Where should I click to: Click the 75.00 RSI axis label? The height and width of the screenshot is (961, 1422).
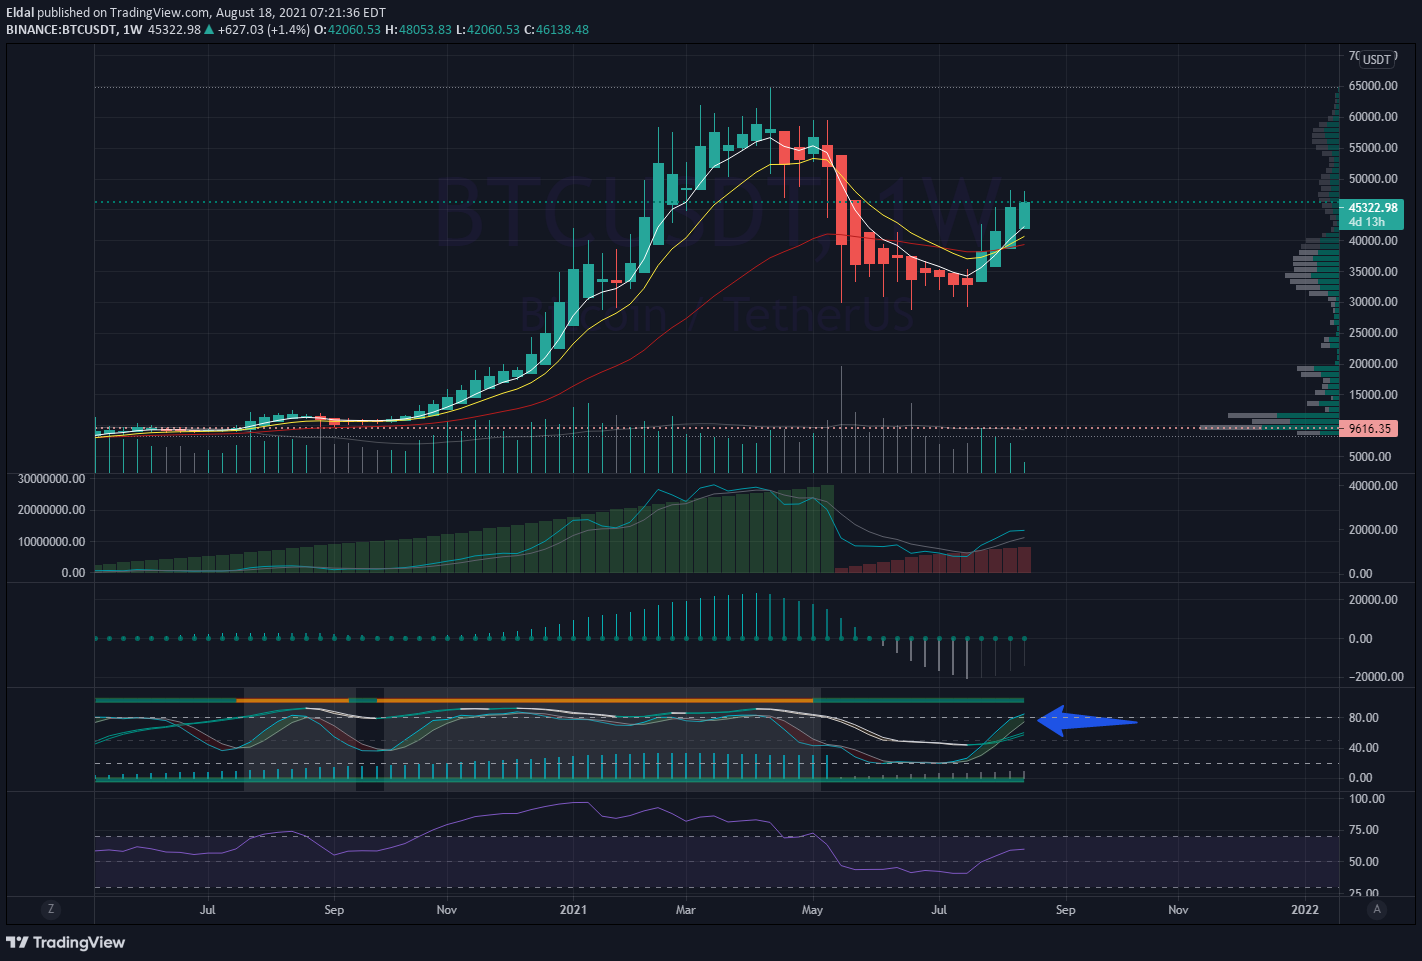(x=1364, y=830)
